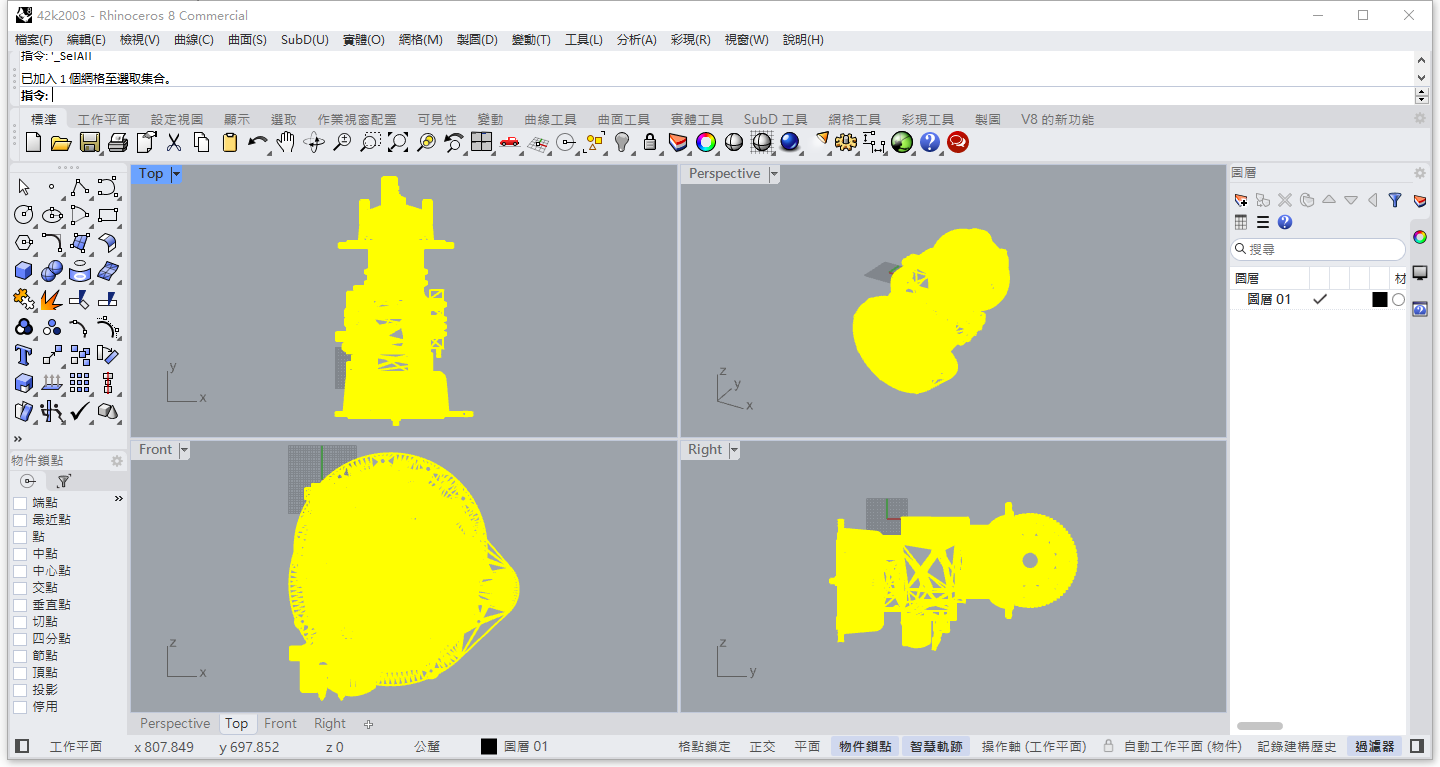Click 記錄建構歷史 in the status bar
Screen dimensions: 1440x767
[1297, 746]
